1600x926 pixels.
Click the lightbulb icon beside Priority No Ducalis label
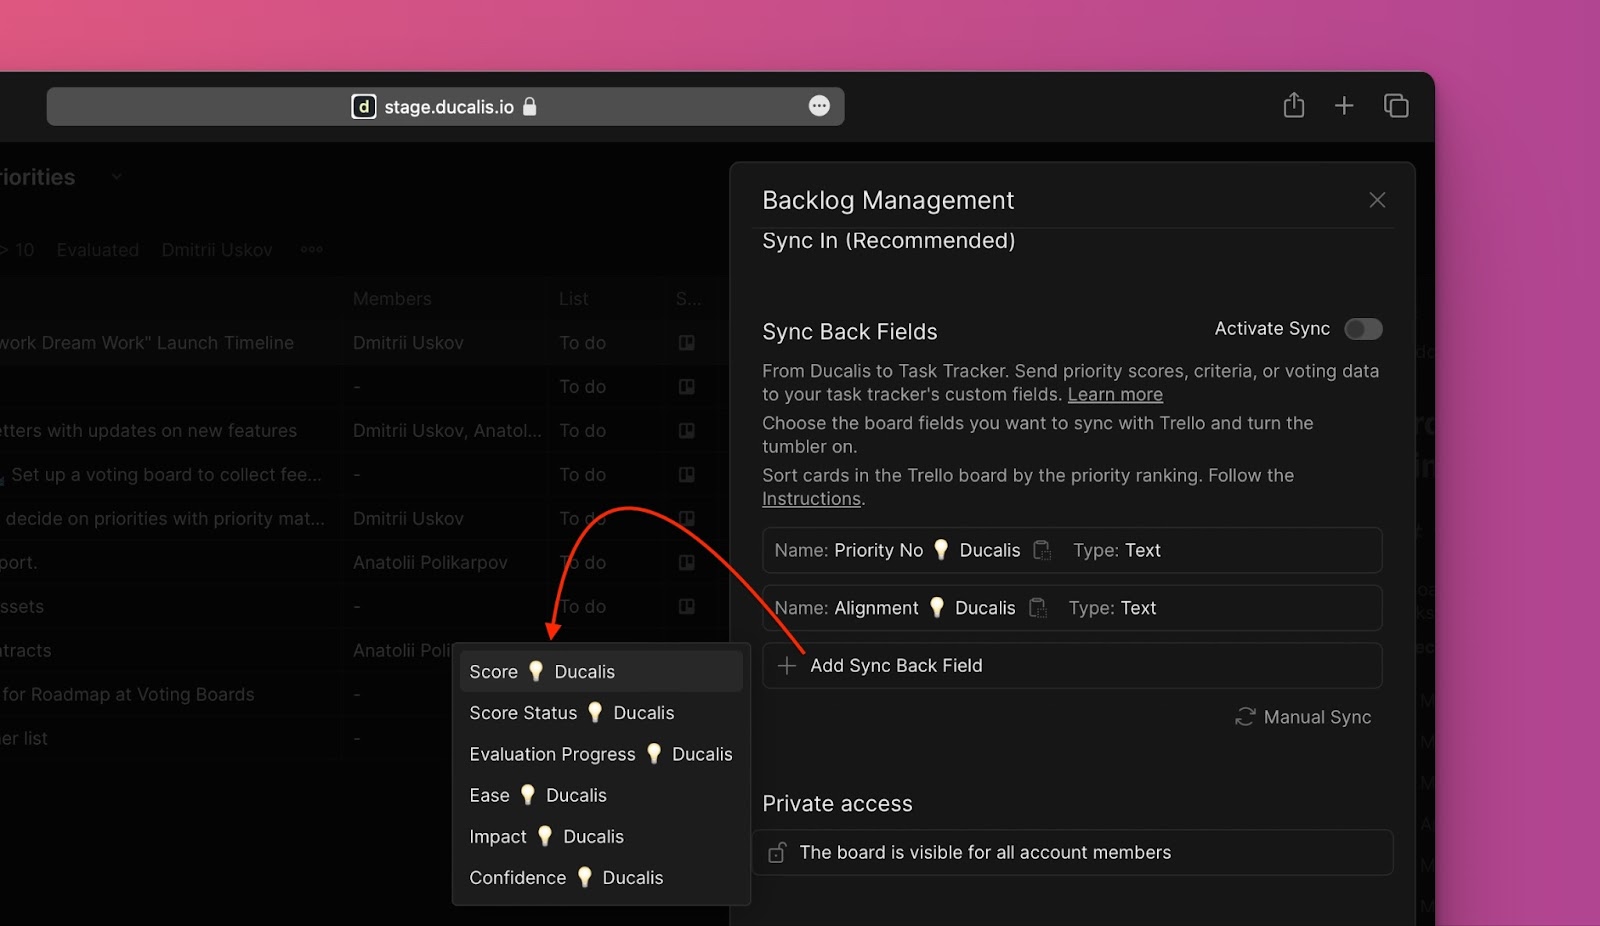point(940,549)
